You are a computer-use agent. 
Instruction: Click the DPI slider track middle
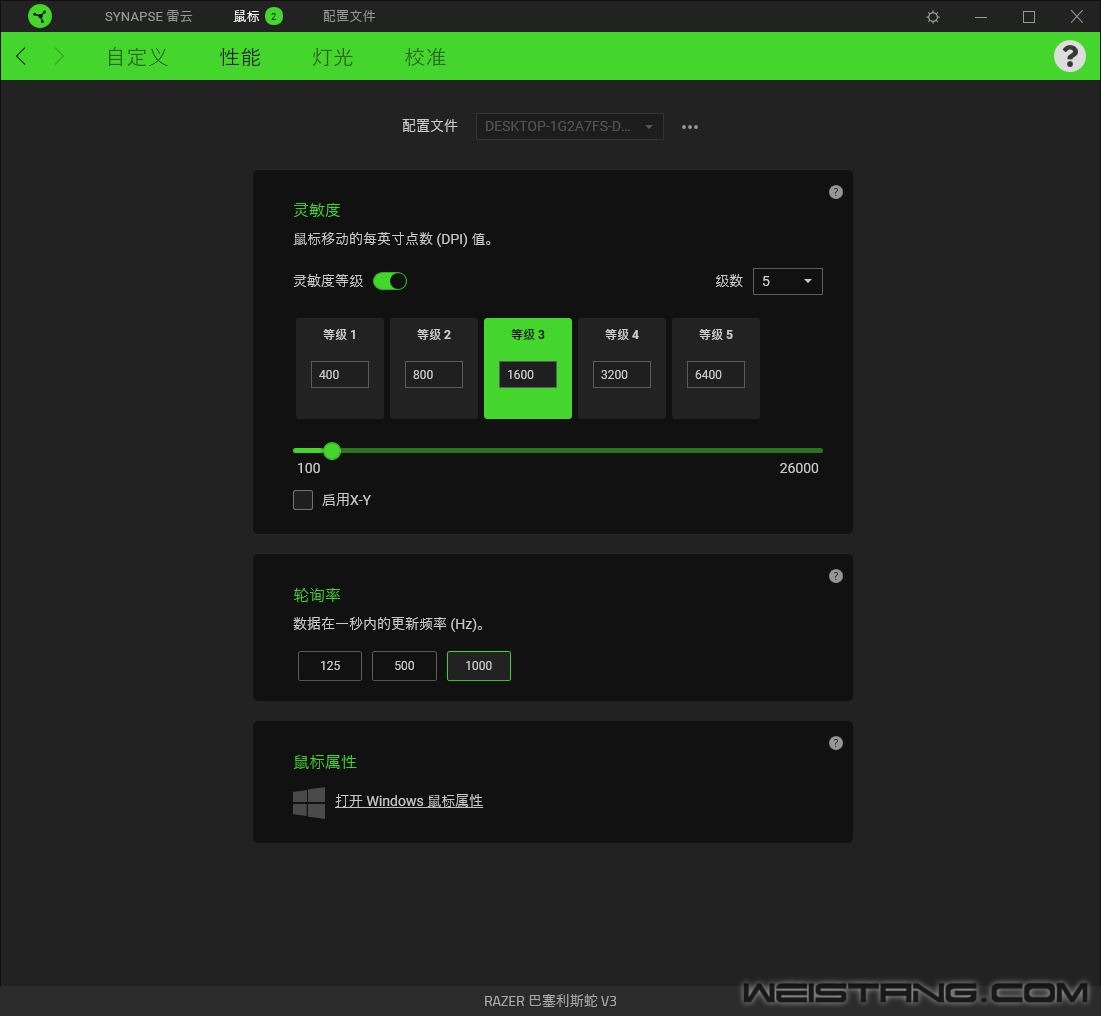(x=558, y=451)
